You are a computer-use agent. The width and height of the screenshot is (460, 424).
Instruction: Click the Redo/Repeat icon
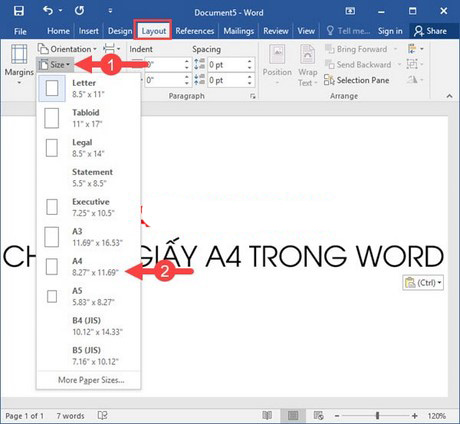pyautogui.click(x=79, y=11)
